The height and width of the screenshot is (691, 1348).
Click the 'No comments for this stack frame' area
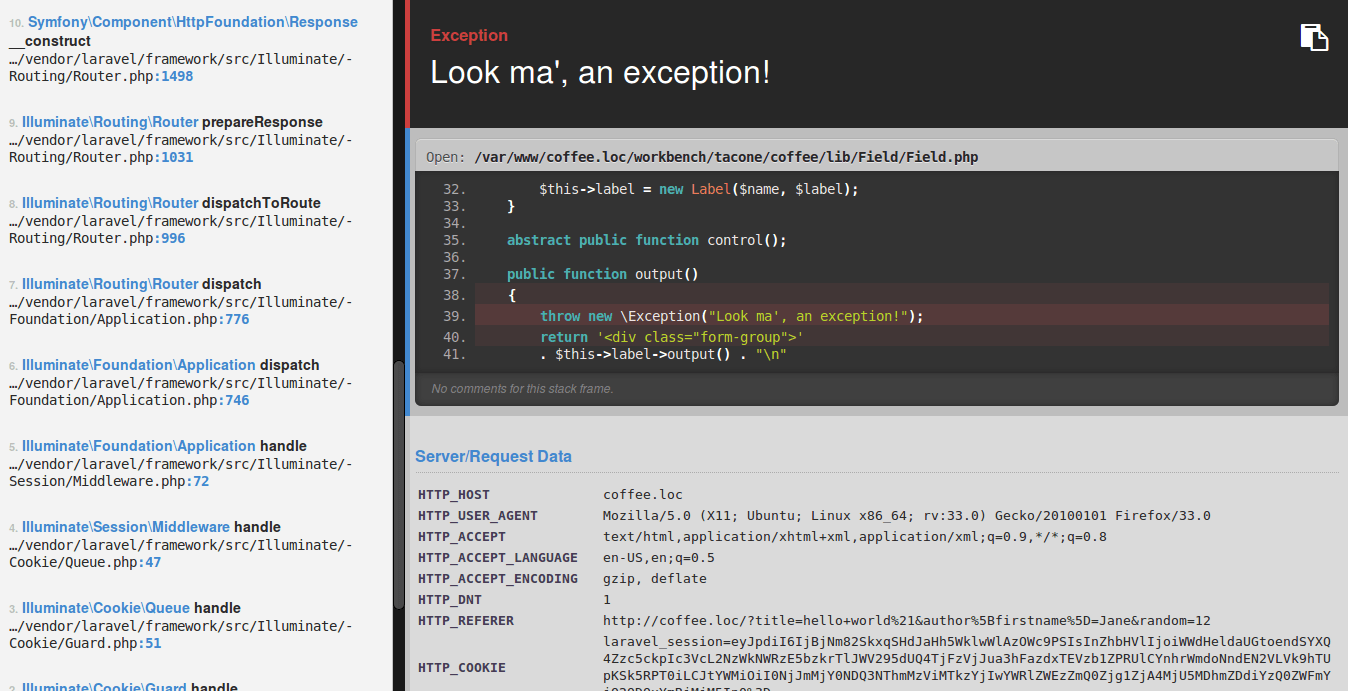[522, 389]
